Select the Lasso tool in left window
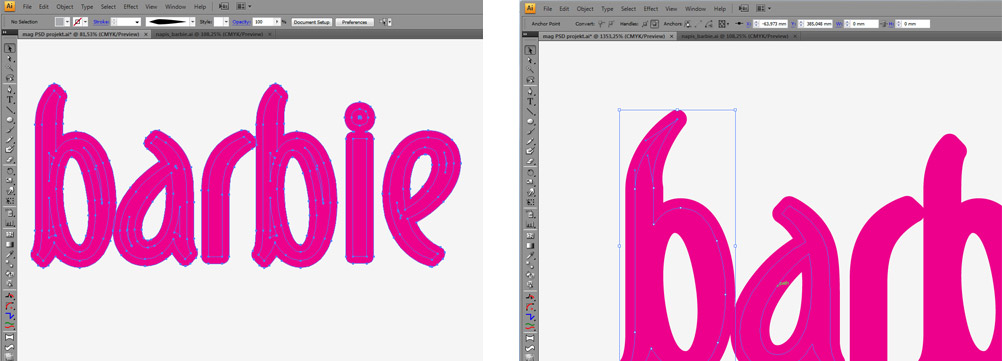The width and height of the screenshot is (1002, 361). (x=9, y=78)
